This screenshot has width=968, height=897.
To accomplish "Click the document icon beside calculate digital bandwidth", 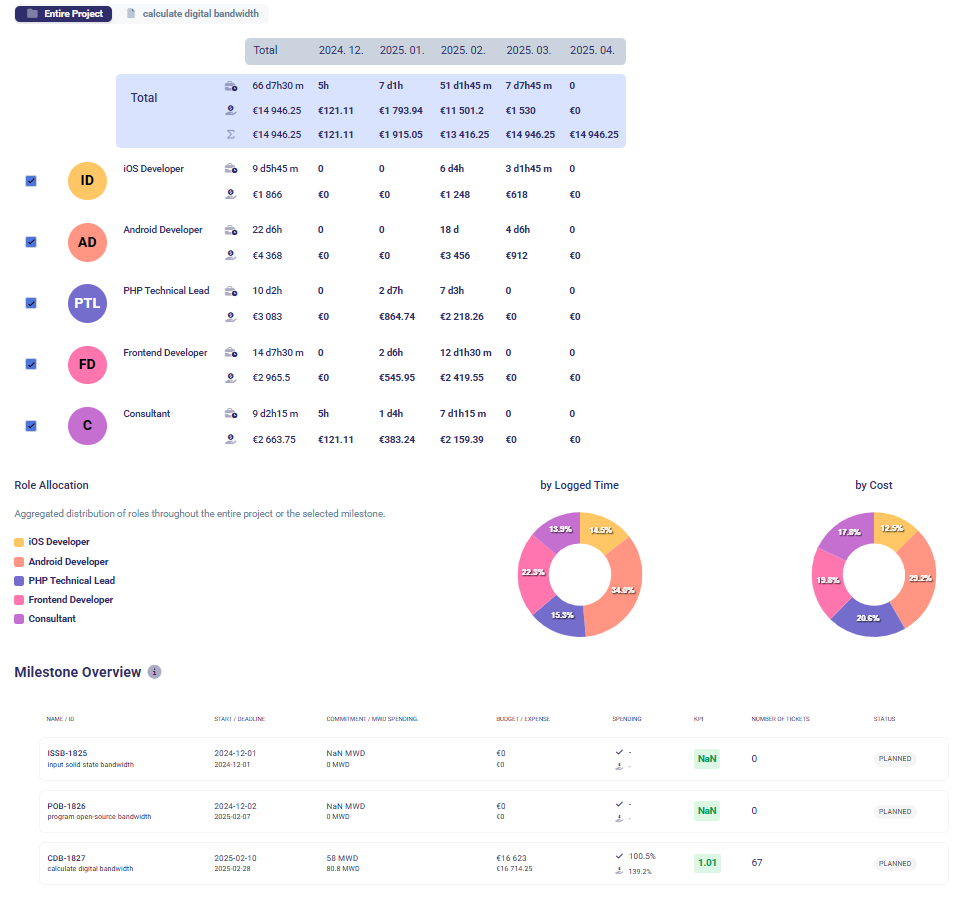I will 131,14.
